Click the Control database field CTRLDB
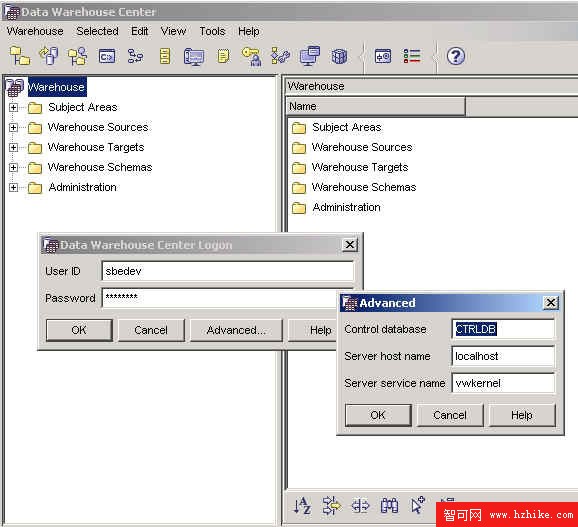 pos(503,329)
